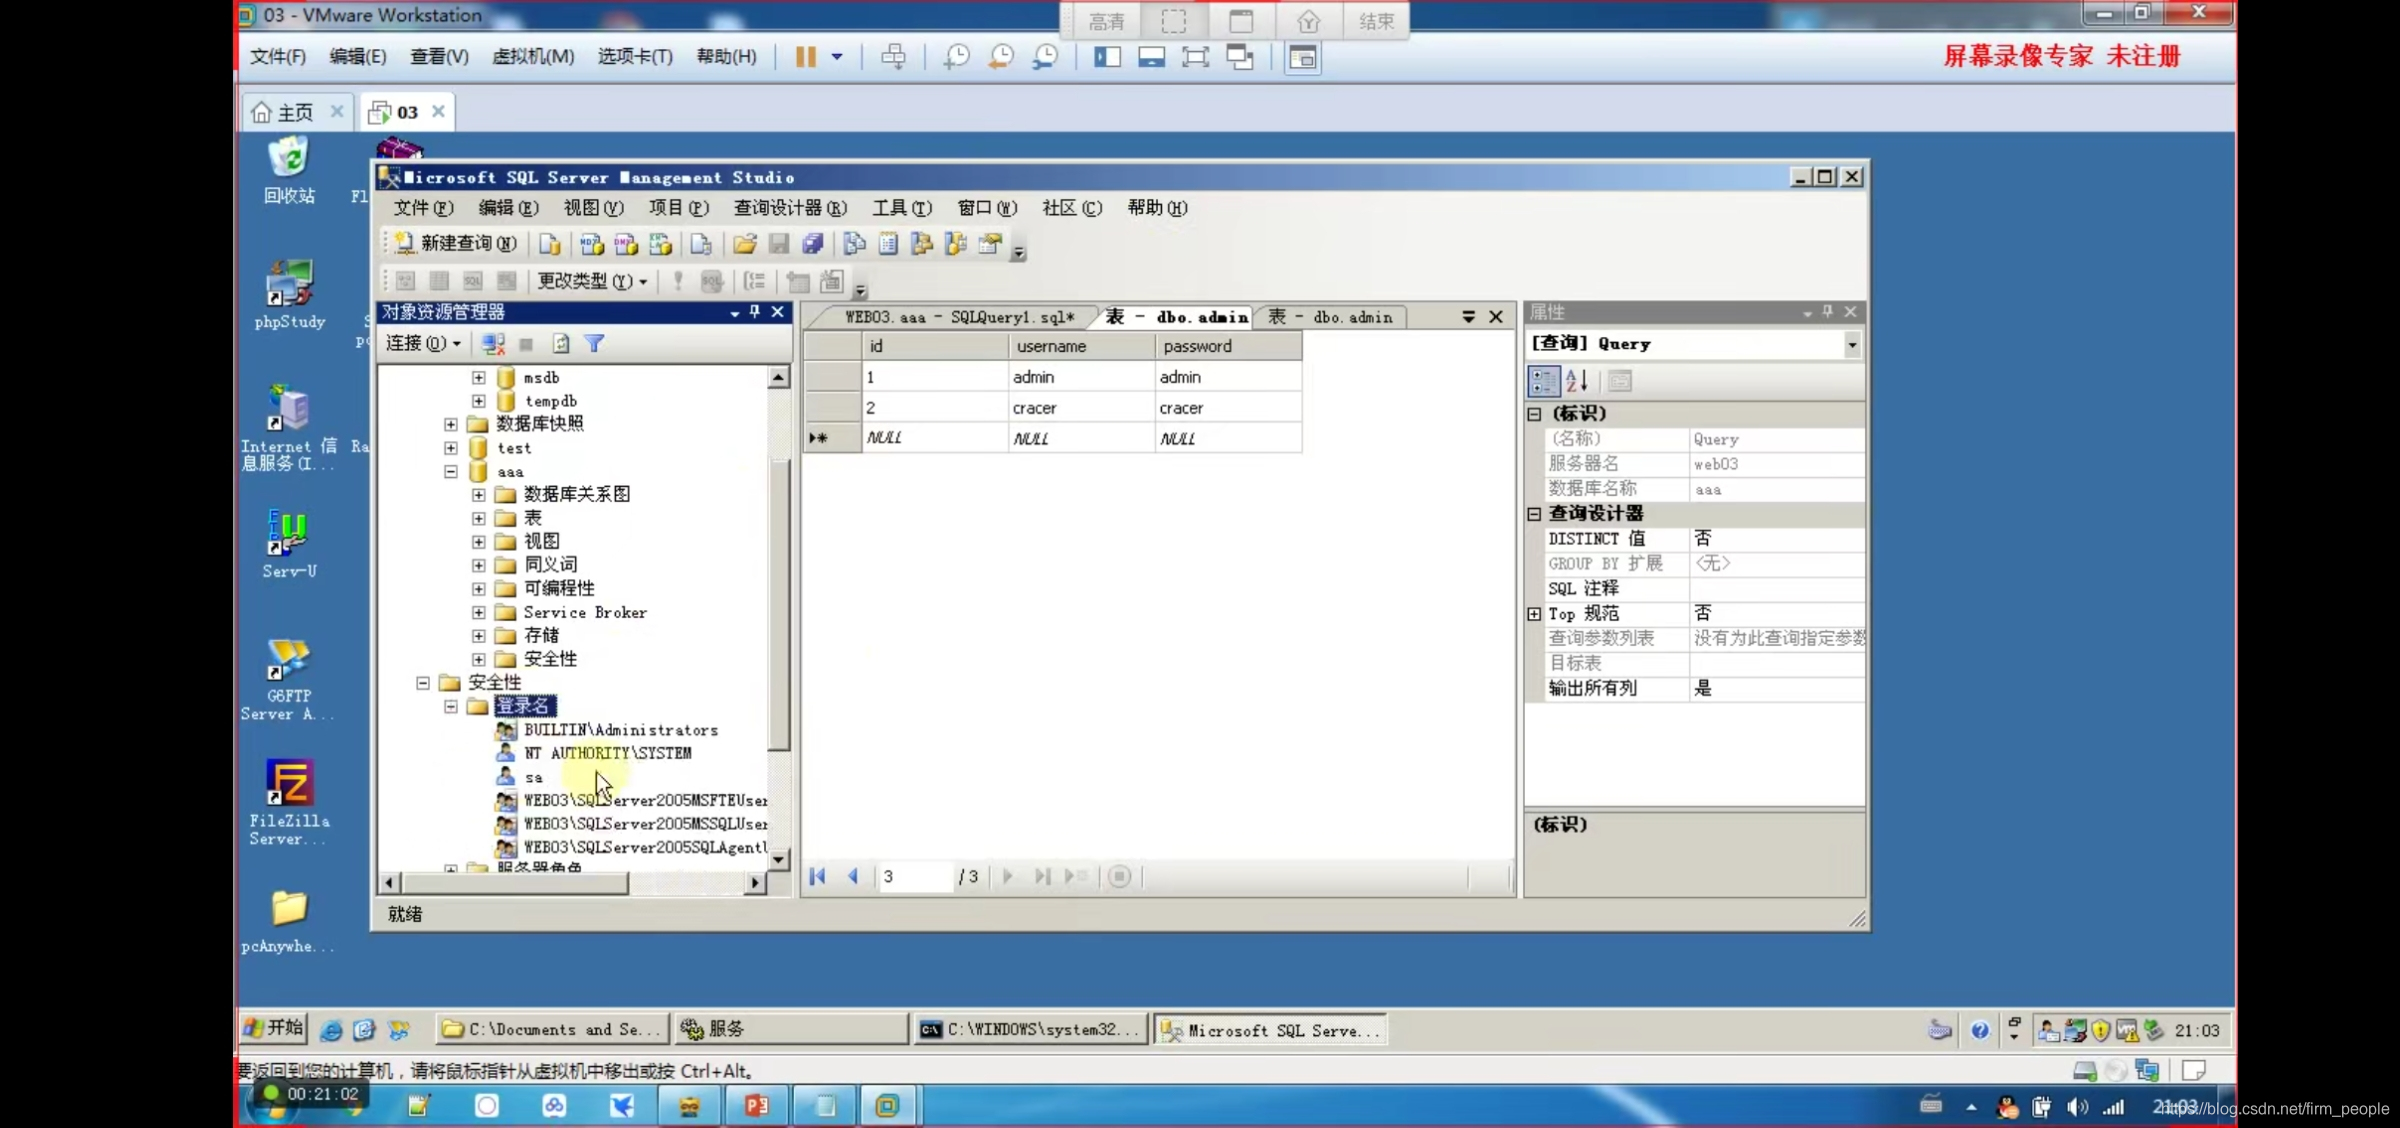Viewport: 2400px width, 1128px height.
Task: Click the XMLA query icon in toolbar
Action: pyautogui.click(x=661, y=243)
